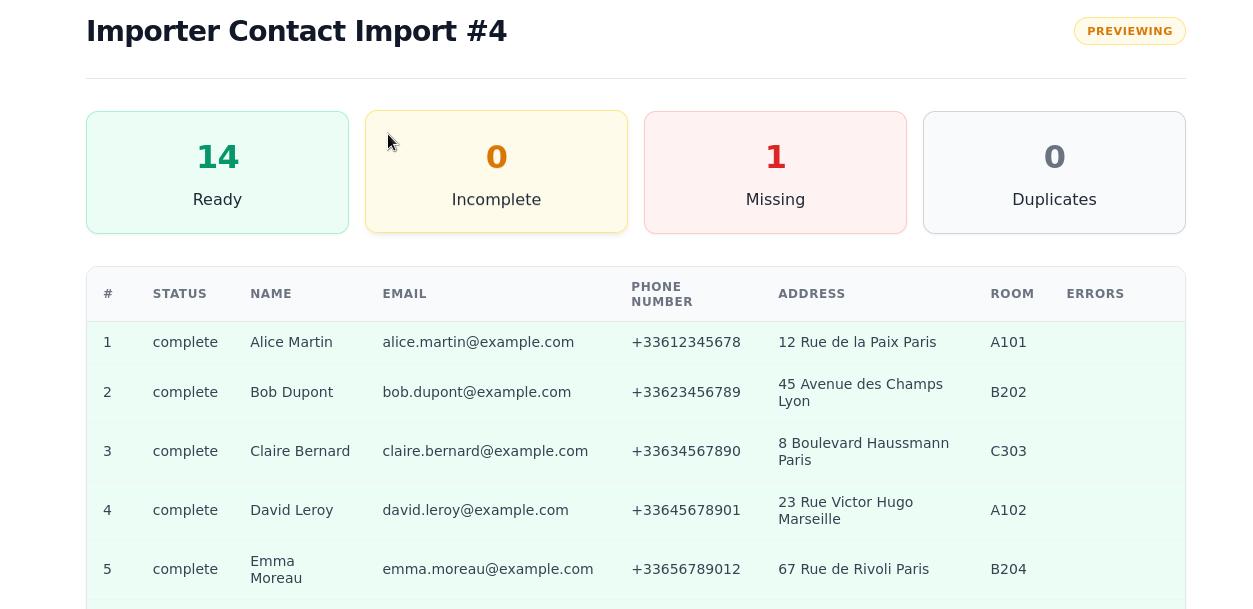
Task: Click bob.dupont@example.com email cell
Action: click(x=476, y=392)
